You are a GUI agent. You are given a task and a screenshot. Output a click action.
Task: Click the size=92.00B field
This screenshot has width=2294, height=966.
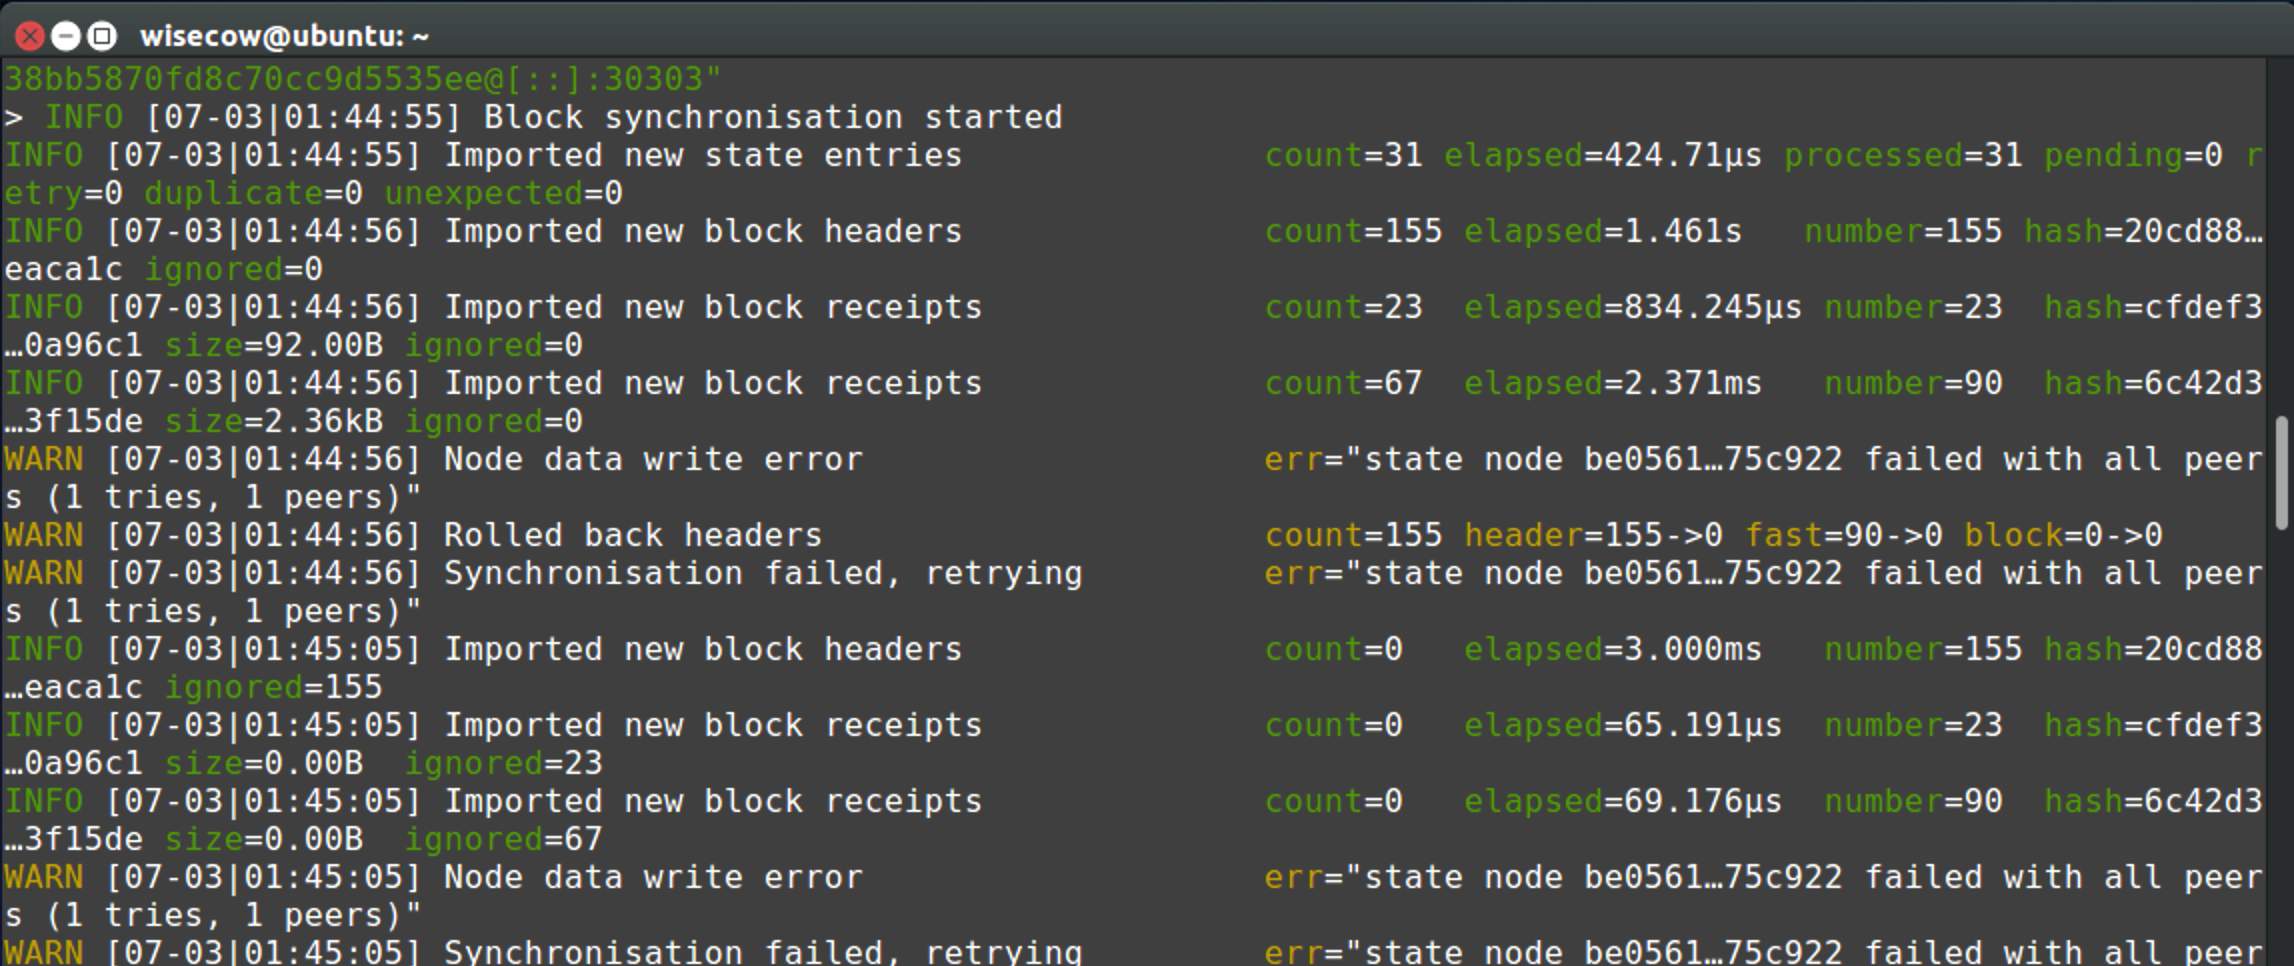click(274, 345)
